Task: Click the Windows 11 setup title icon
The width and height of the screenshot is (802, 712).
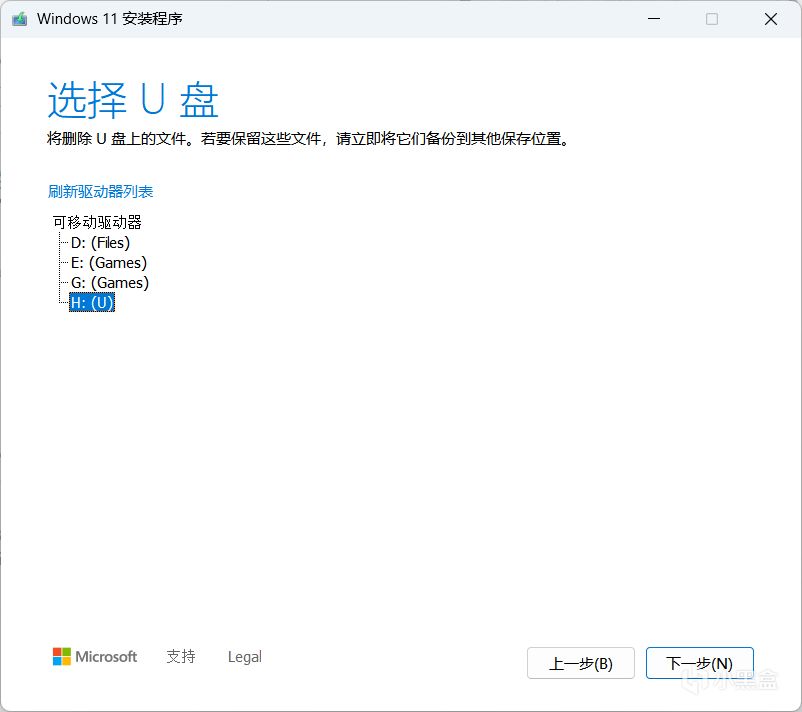Action: (19, 19)
